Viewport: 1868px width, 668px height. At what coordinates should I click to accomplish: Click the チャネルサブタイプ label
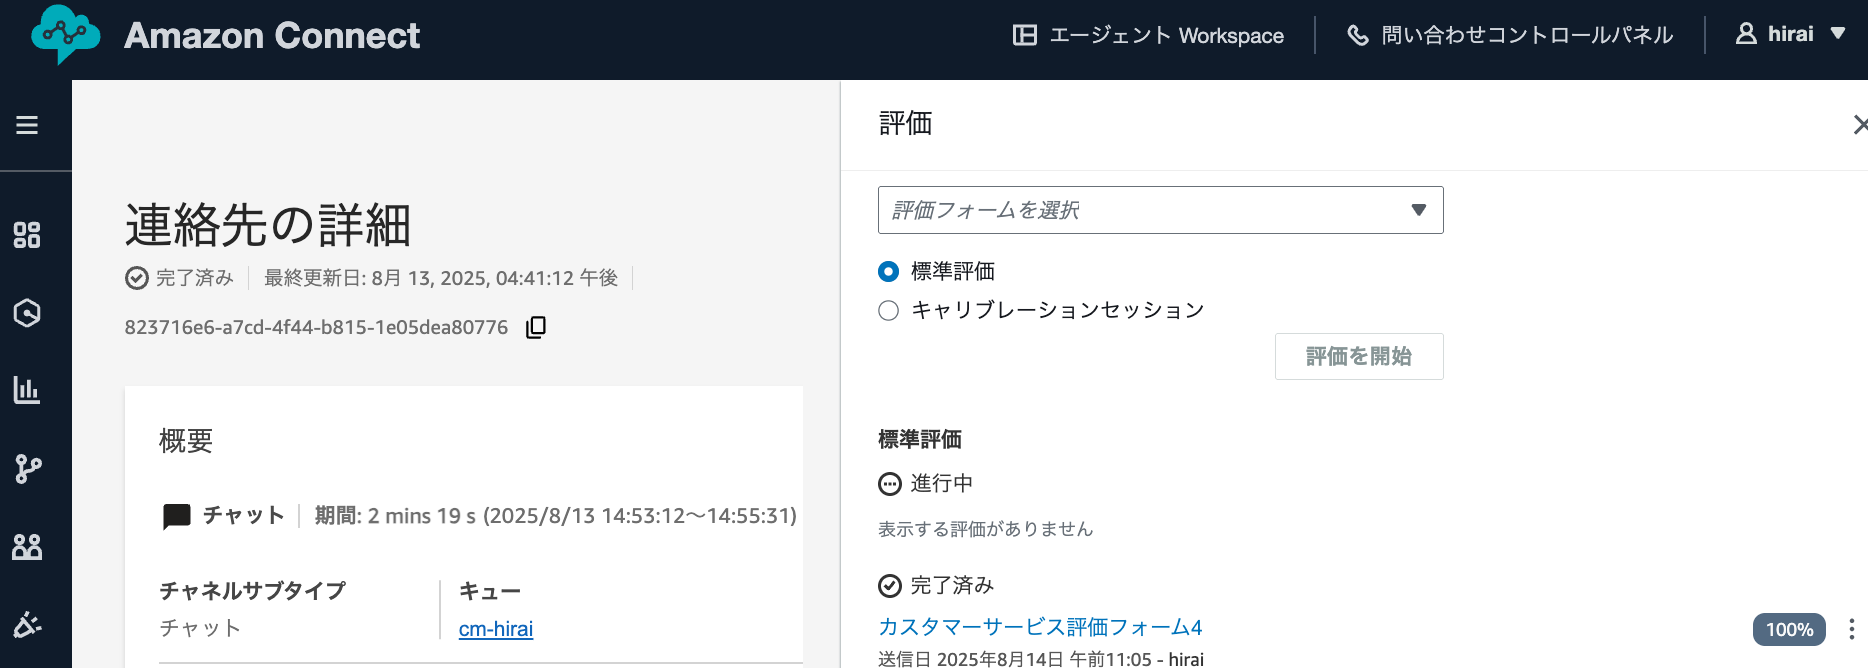(253, 591)
